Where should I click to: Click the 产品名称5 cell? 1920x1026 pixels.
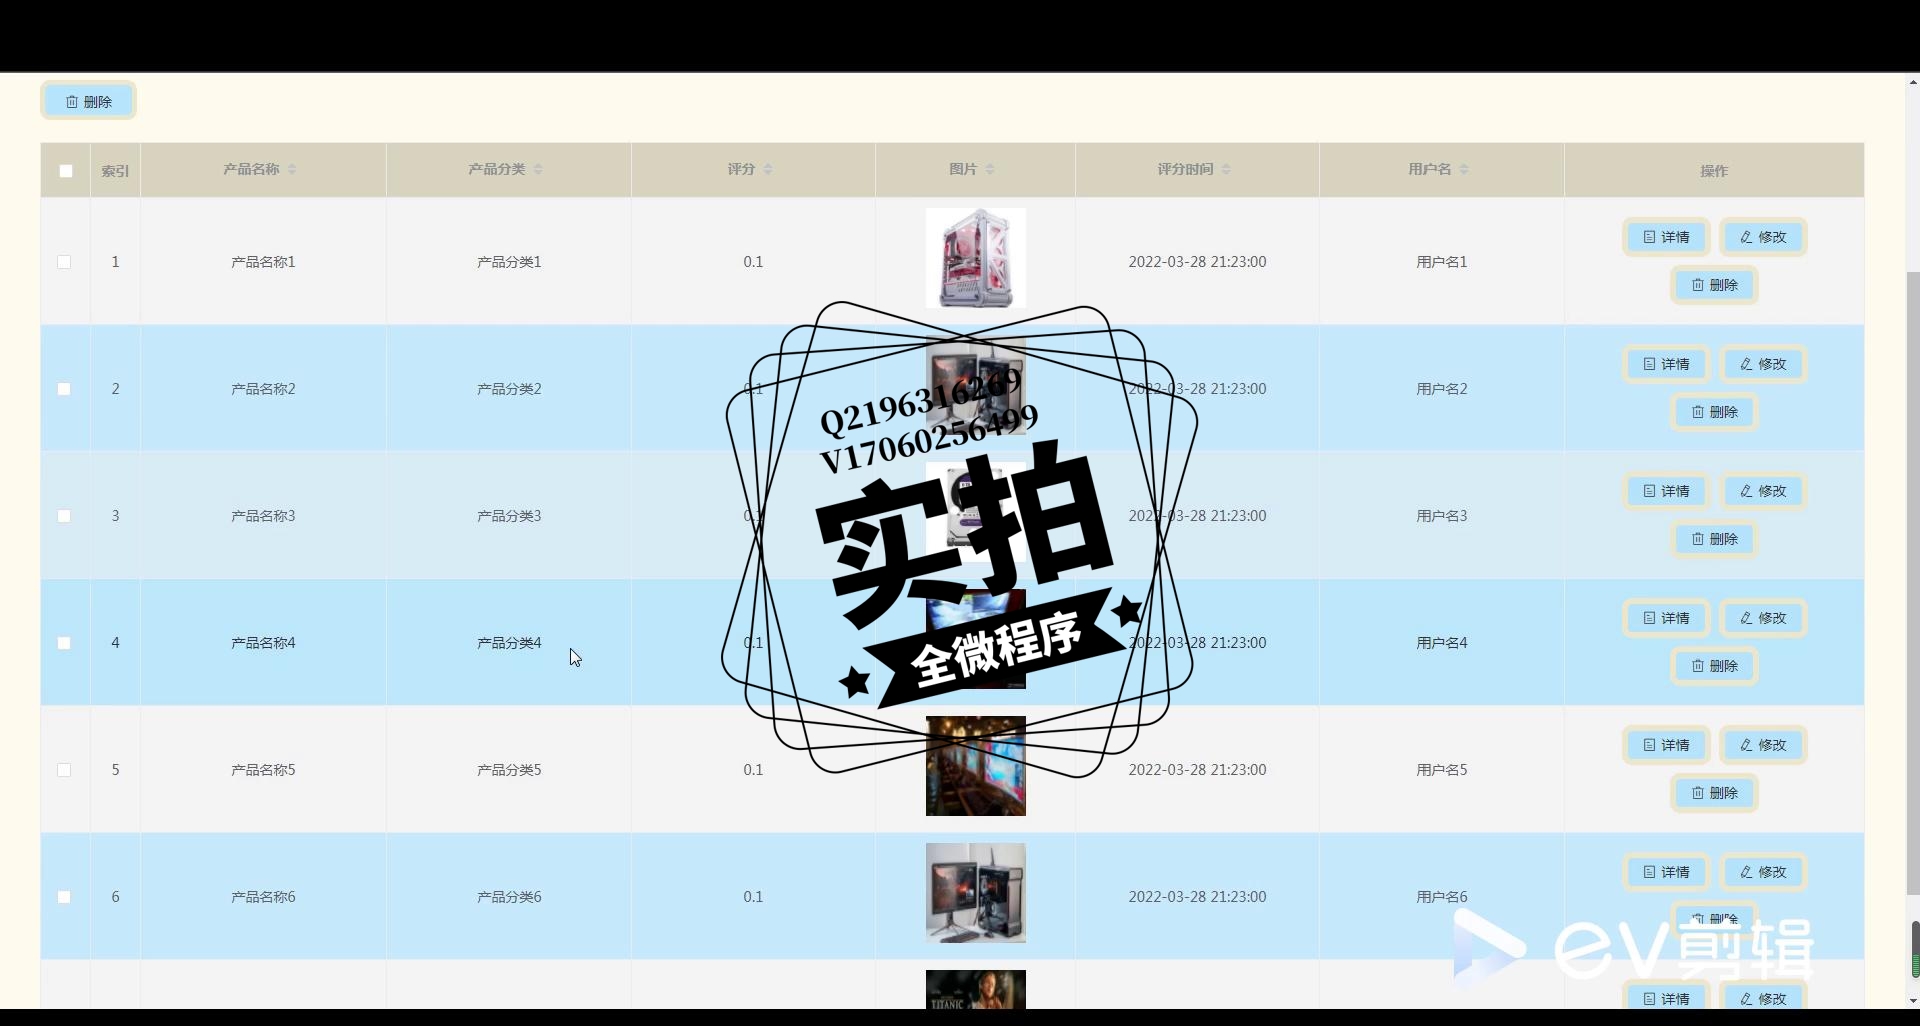pos(263,770)
